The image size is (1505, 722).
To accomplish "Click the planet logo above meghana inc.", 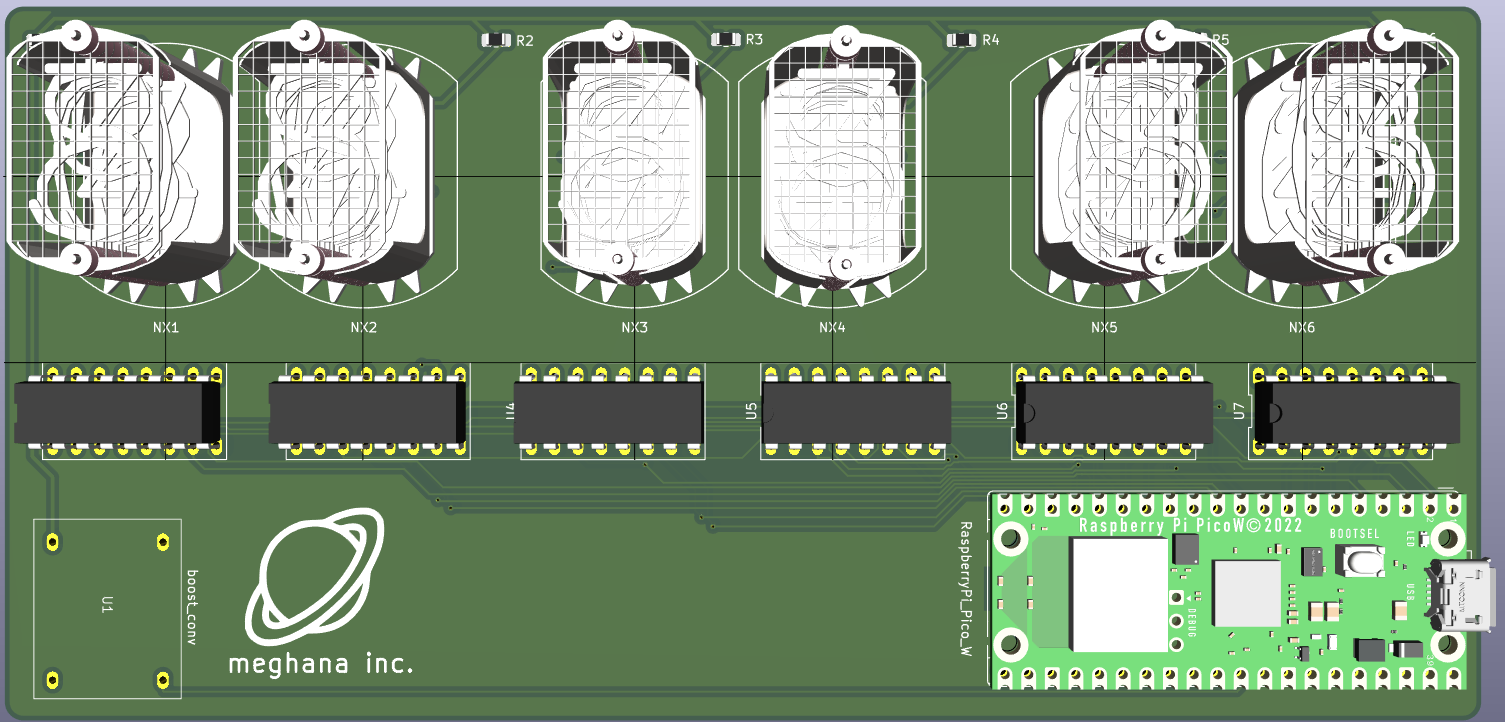I will click(315, 575).
